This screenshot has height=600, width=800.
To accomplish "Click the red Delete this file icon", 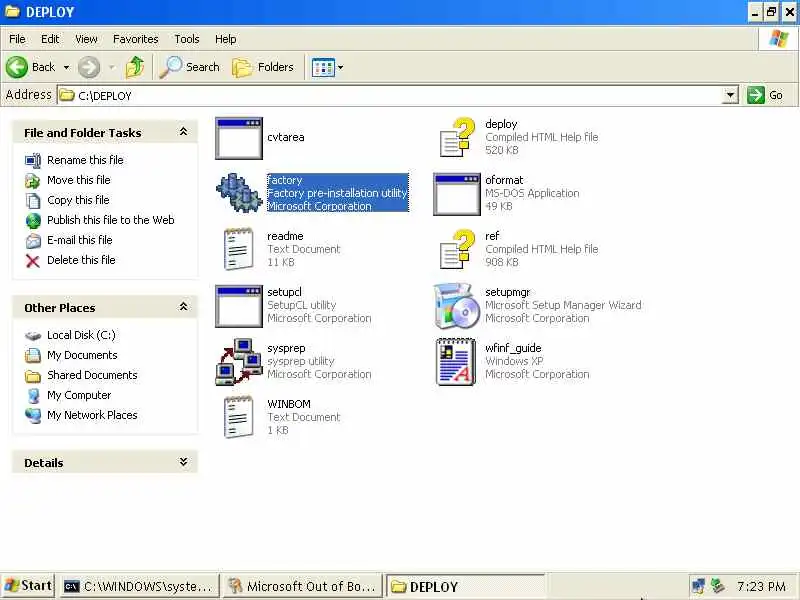I will 33,261.
